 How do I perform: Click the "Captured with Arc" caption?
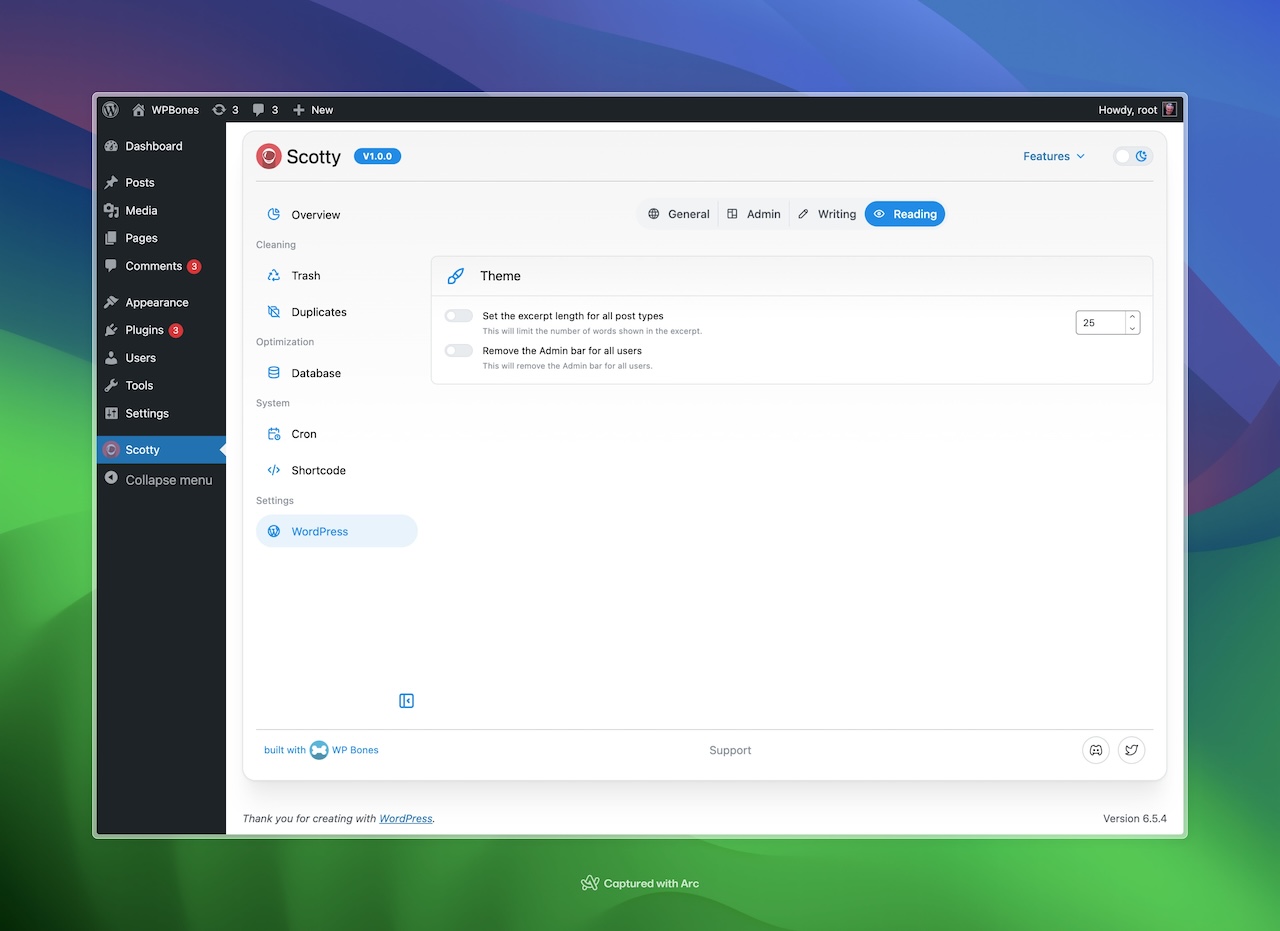point(640,883)
